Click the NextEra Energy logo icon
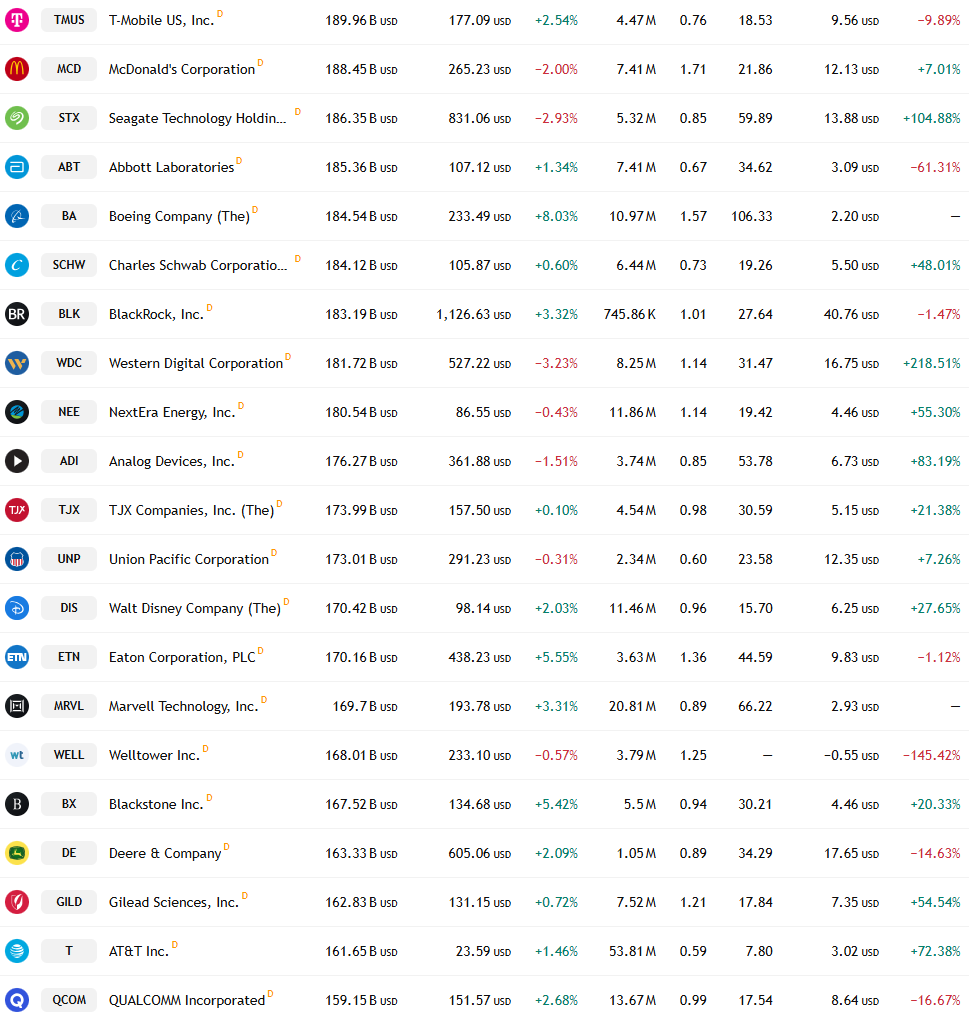This screenshot has height=1021, width=969. (x=17, y=412)
